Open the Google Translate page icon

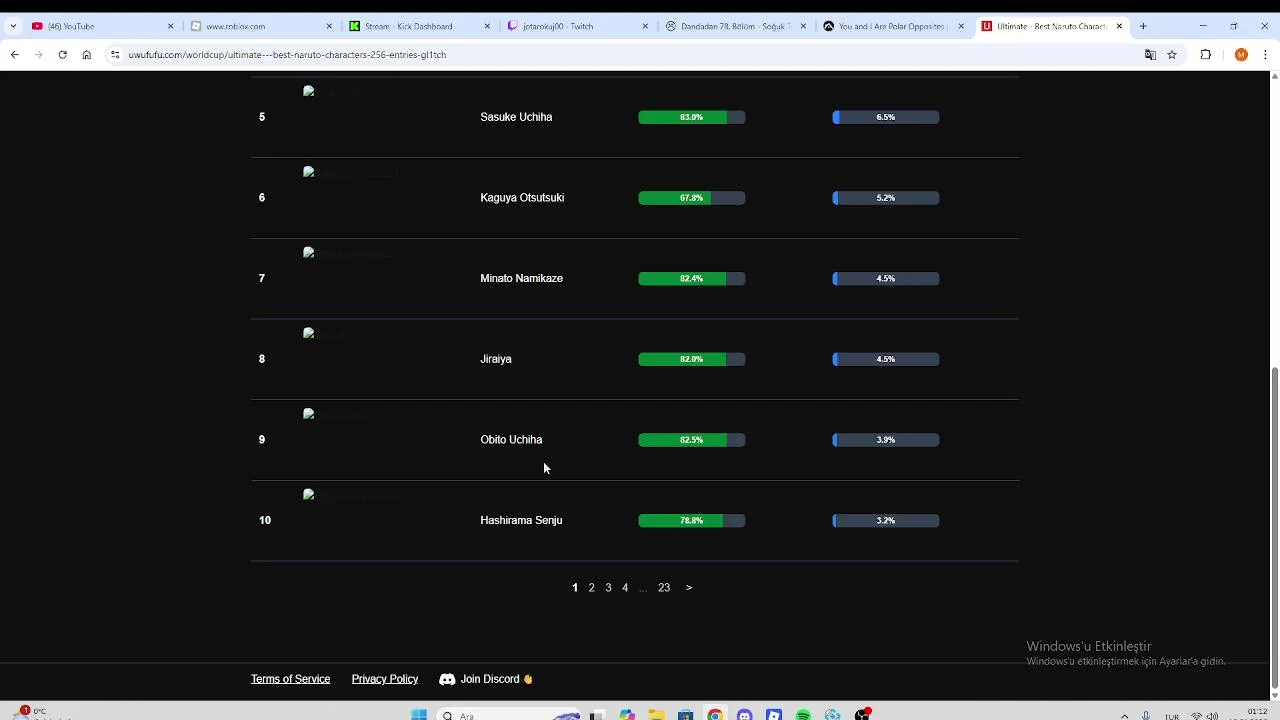(x=1150, y=55)
